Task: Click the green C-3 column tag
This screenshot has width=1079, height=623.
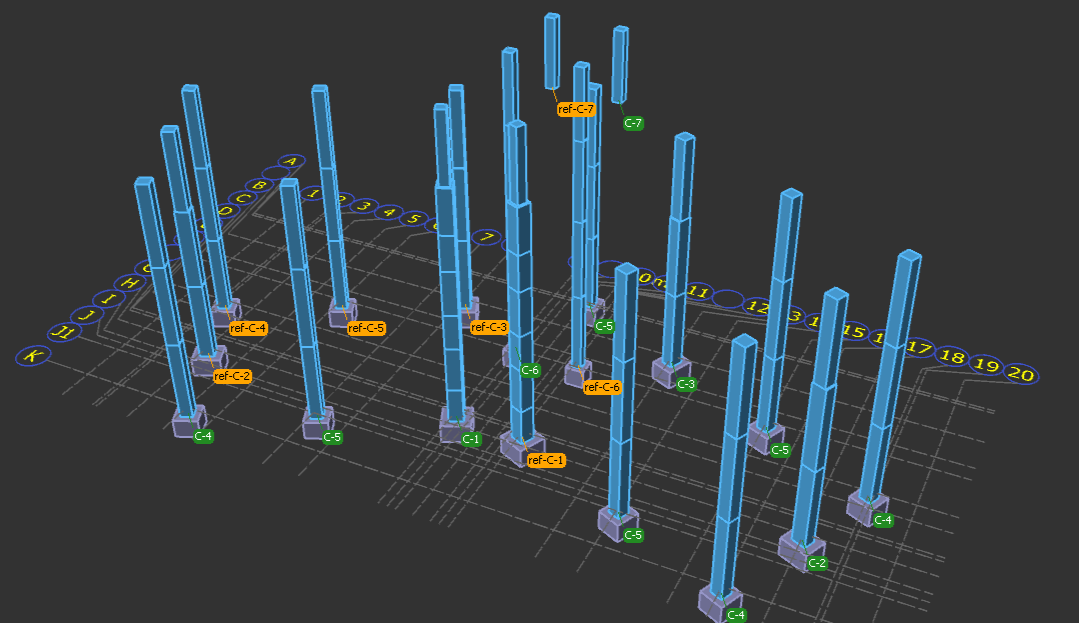Action: pyautogui.click(x=685, y=384)
